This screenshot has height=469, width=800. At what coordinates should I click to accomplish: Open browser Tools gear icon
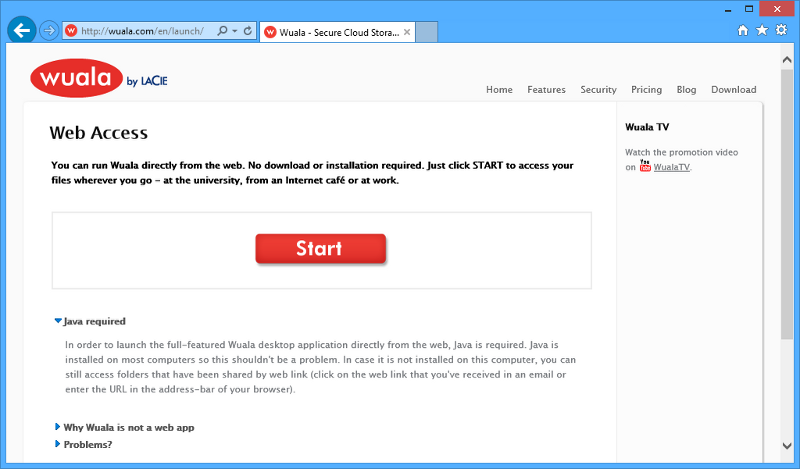pos(780,30)
